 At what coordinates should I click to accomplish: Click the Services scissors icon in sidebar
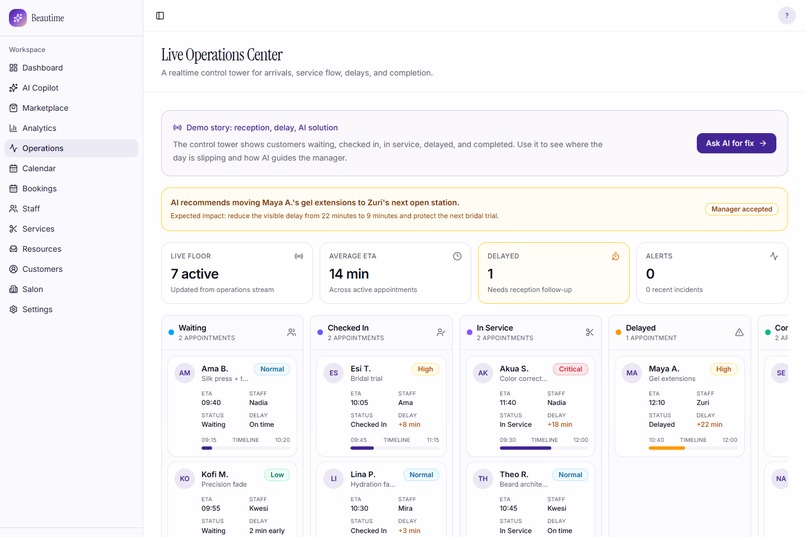point(13,229)
